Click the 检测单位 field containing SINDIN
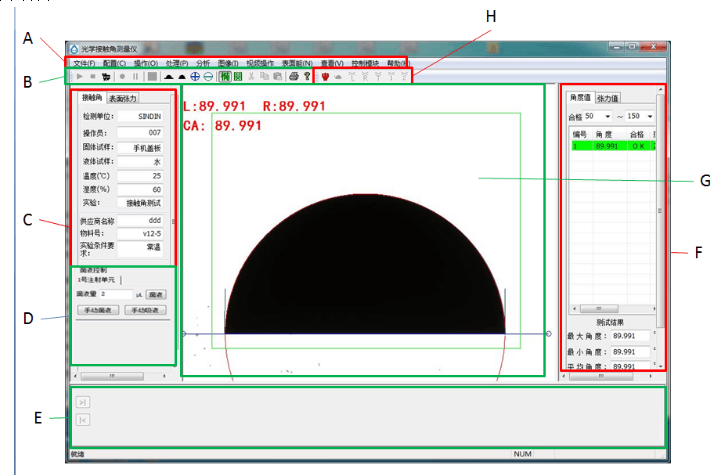The width and height of the screenshot is (723, 475). [140, 116]
